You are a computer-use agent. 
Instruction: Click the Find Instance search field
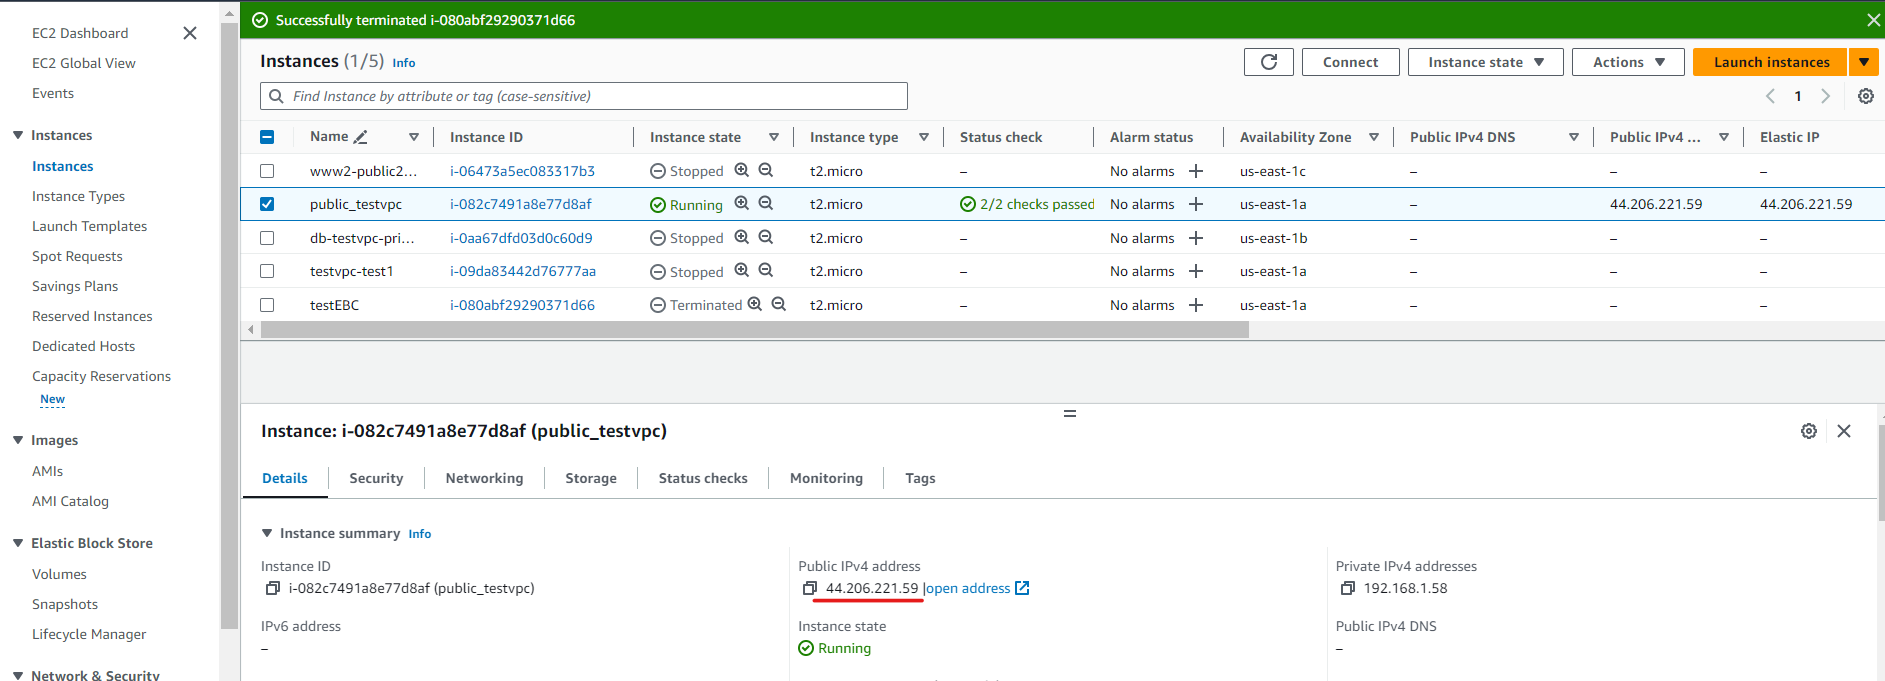click(x=584, y=96)
